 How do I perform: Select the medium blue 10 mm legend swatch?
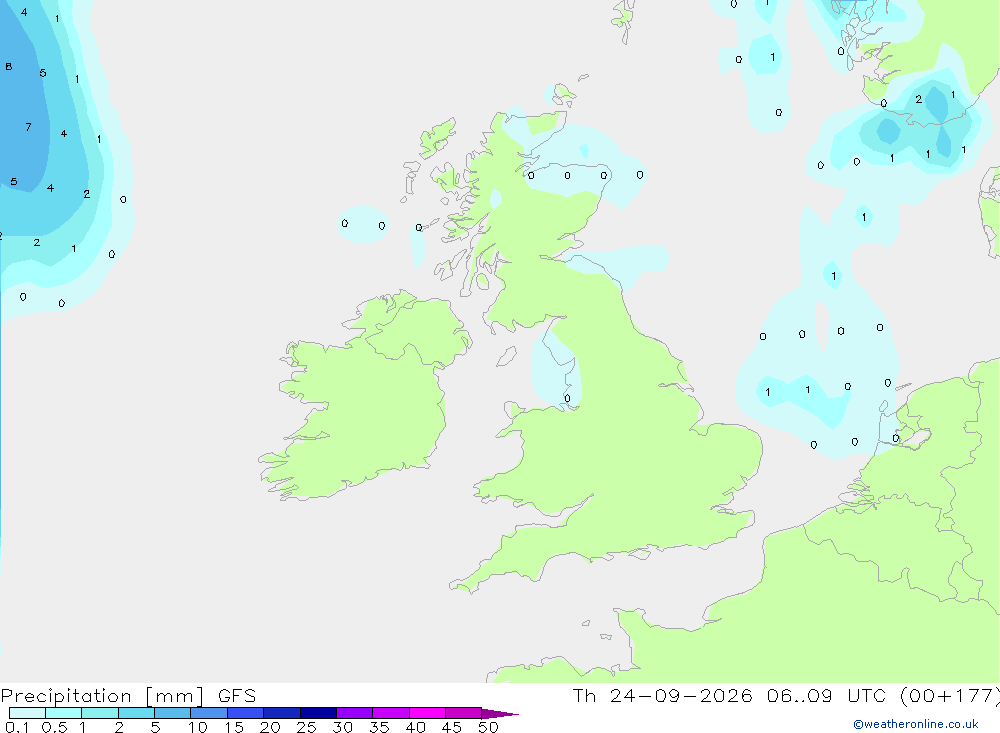pyautogui.click(x=209, y=713)
